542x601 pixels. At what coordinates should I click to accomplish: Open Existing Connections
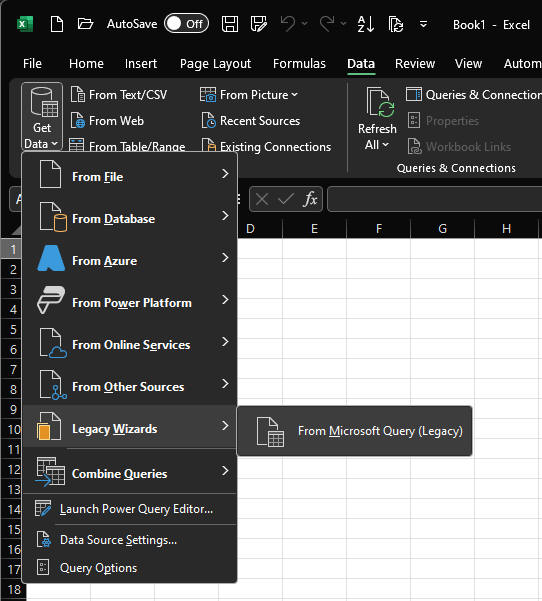[x=266, y=146]
